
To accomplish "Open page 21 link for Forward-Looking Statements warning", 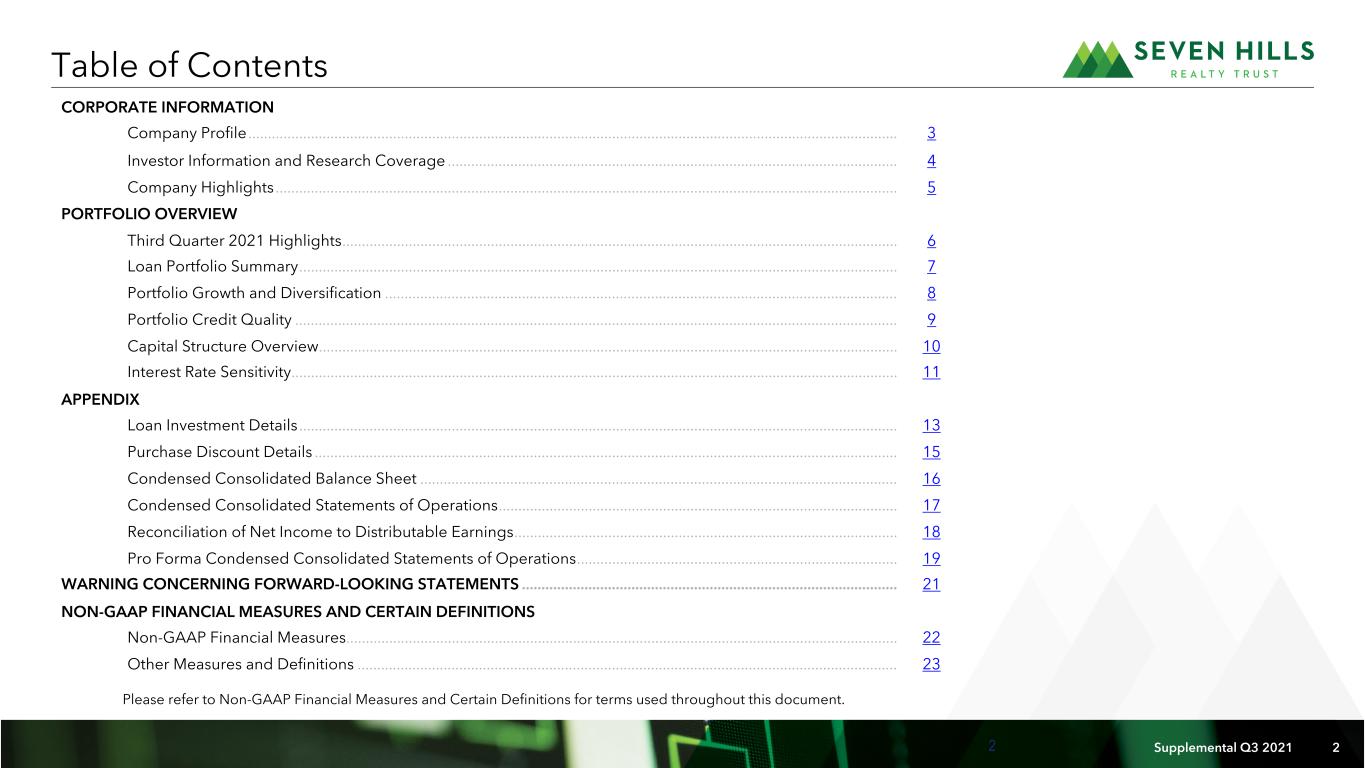I will pyautogui.click(x=931, y=584).
